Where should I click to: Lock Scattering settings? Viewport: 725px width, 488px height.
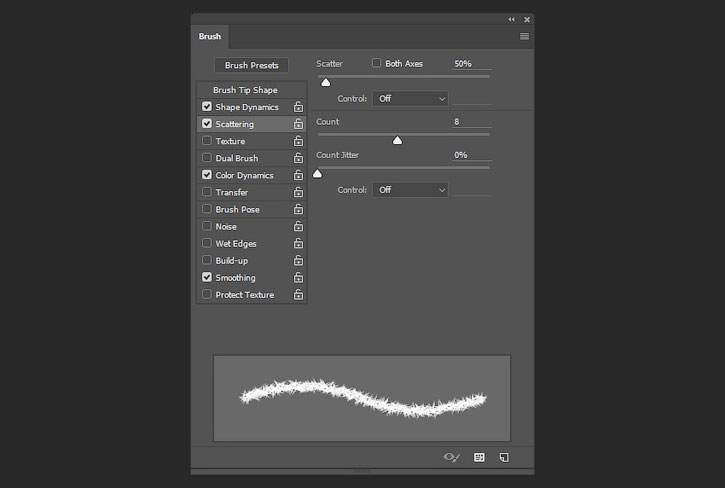[298, 124]
